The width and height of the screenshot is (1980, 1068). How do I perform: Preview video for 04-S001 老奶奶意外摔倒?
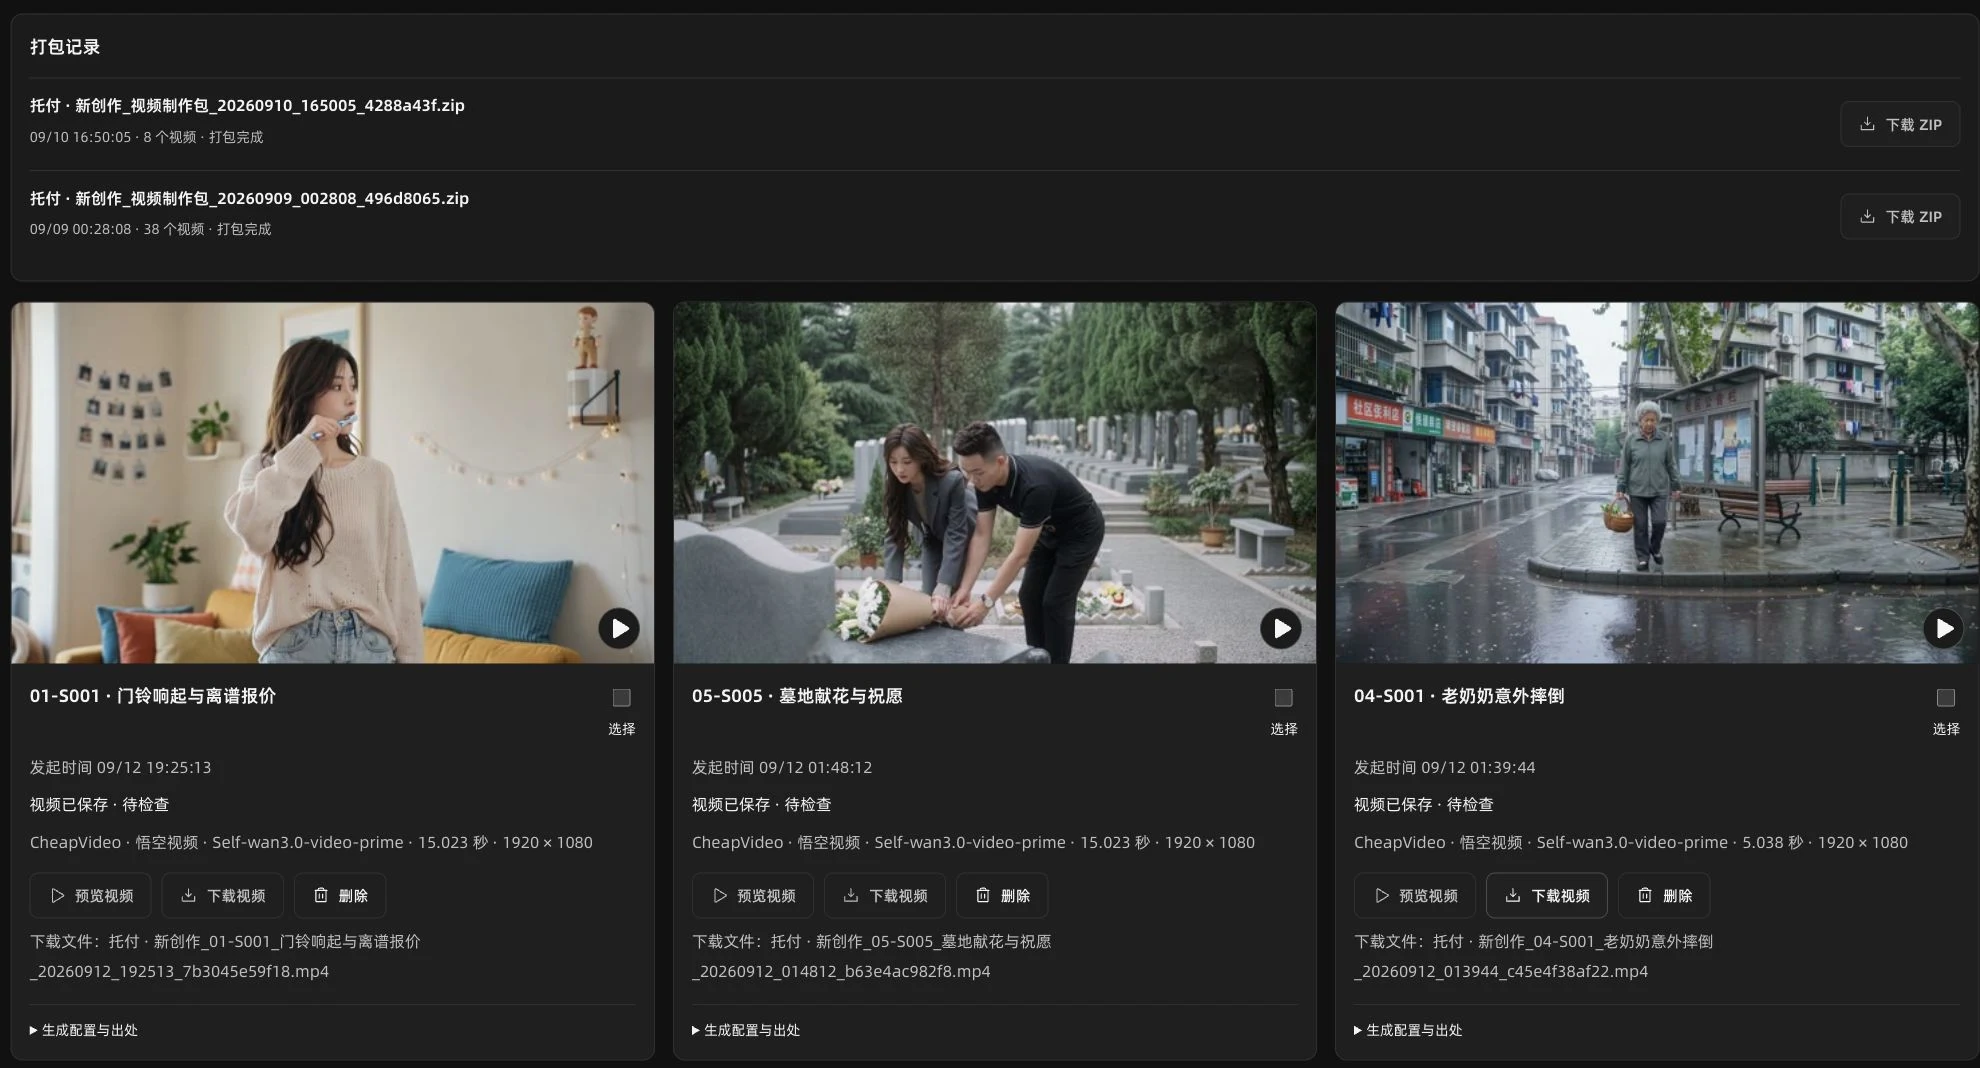[1415, 896]
